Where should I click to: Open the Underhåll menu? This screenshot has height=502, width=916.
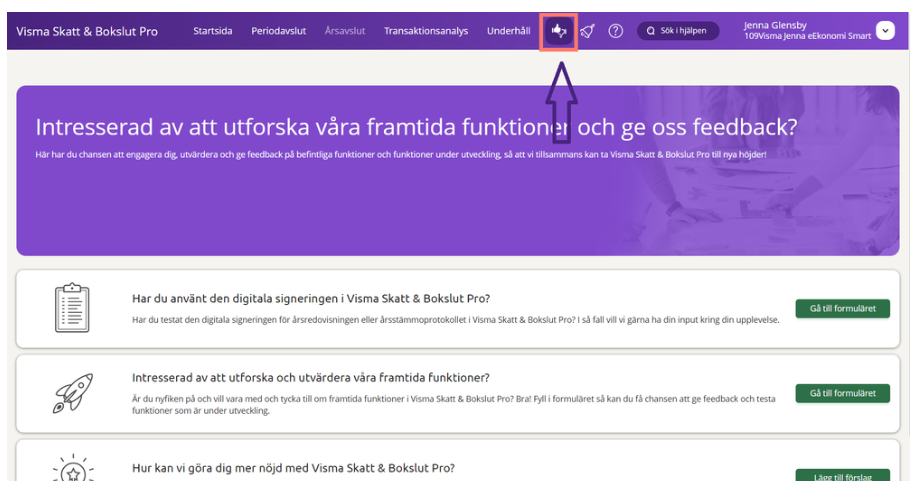click(508, 32)
